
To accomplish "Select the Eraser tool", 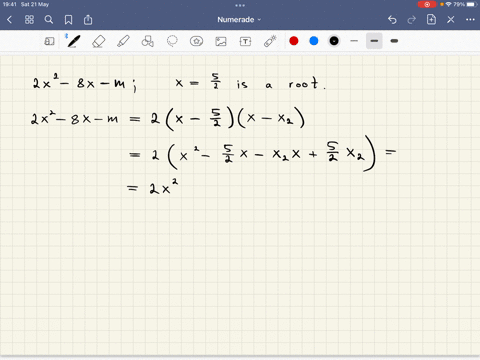I will tap(99, 41).
